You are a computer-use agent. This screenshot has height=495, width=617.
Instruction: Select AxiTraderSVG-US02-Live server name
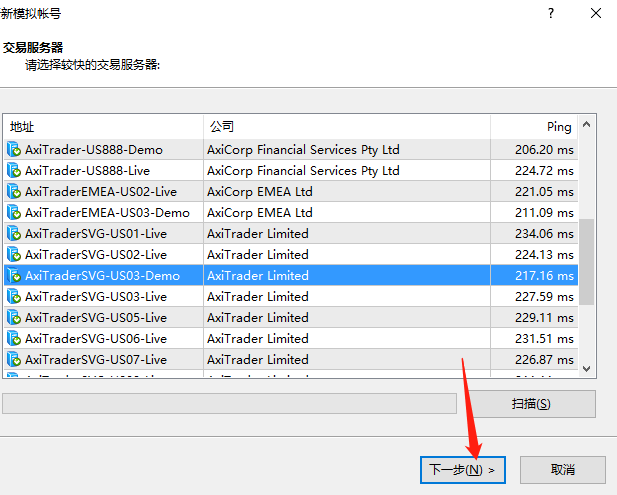pyautogui.click(x=96, y=255)
